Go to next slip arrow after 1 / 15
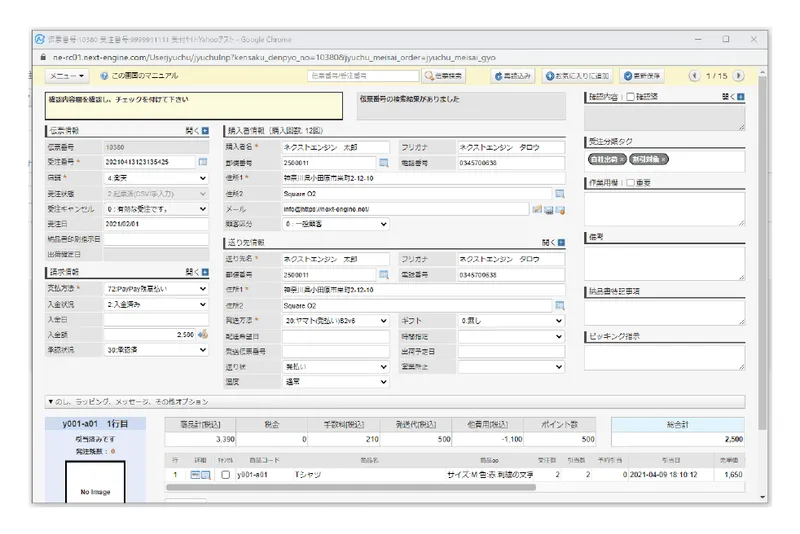The width and height of the screenshot is (800, 534). click(x=738, y=76)
